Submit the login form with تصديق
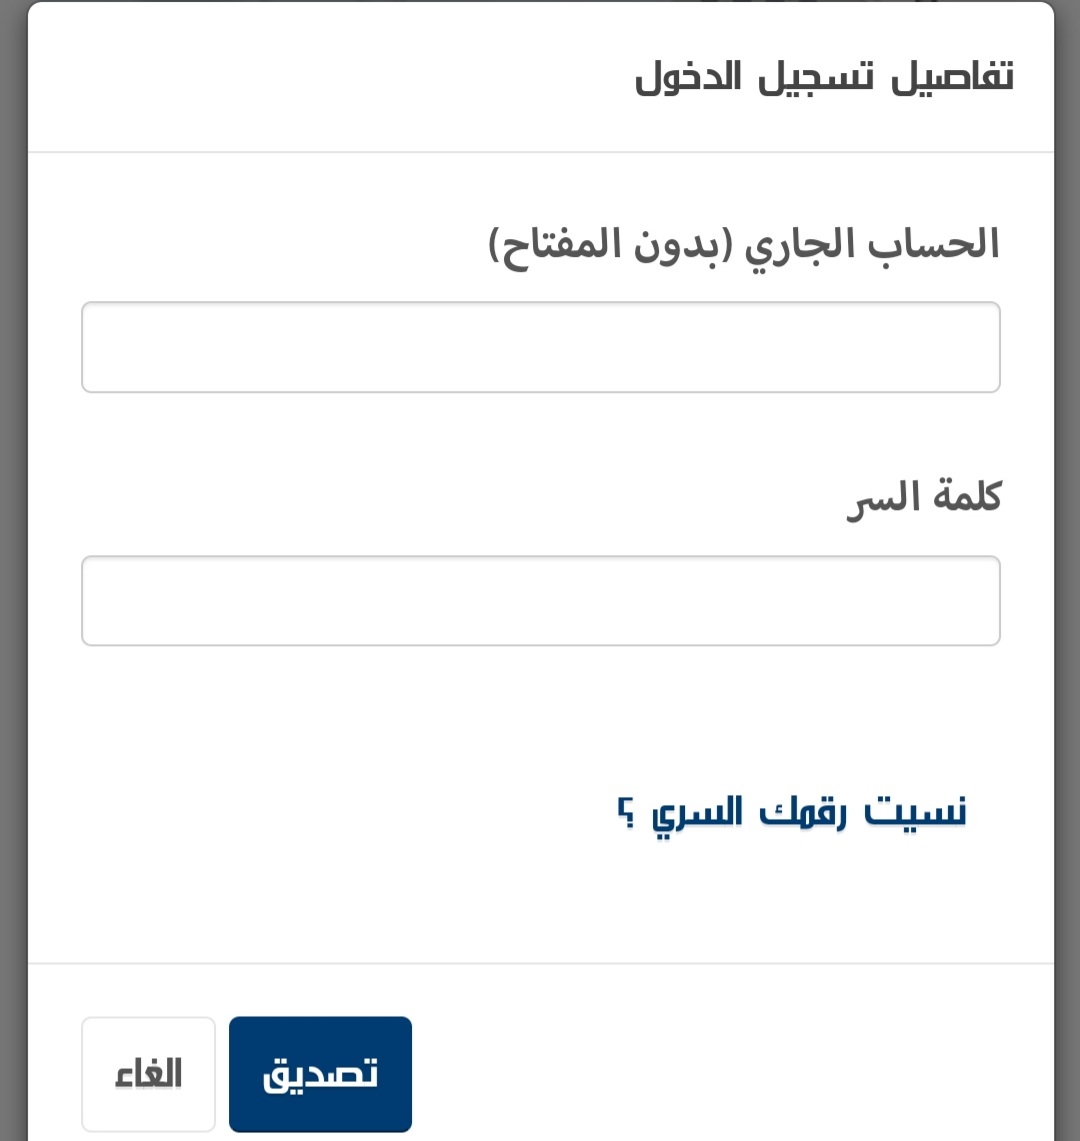This screenshot has width=1080, height=1141. (320, 1074)
